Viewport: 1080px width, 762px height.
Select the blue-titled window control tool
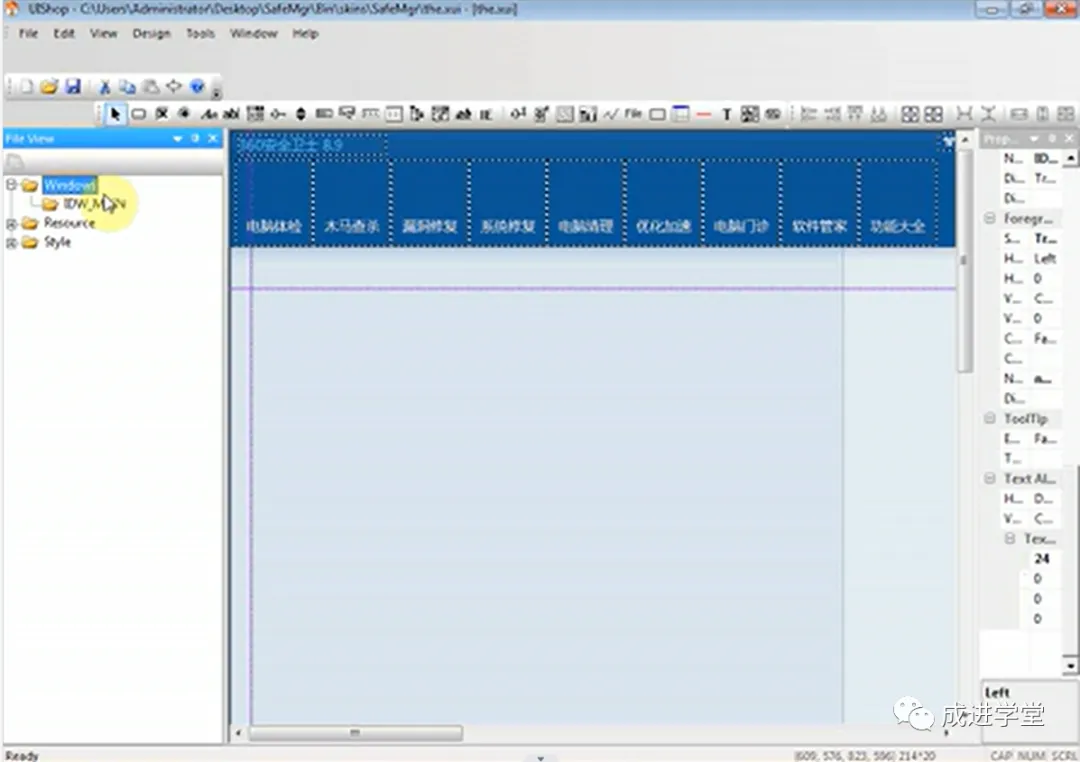[x=681, y=114]
